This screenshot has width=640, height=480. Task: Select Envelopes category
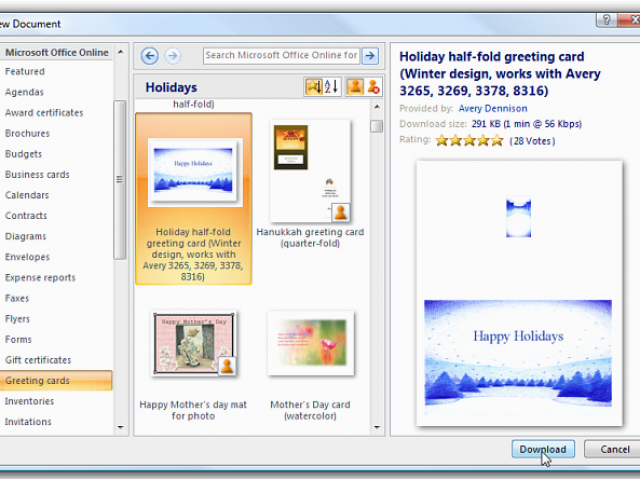tap(27, 257)
